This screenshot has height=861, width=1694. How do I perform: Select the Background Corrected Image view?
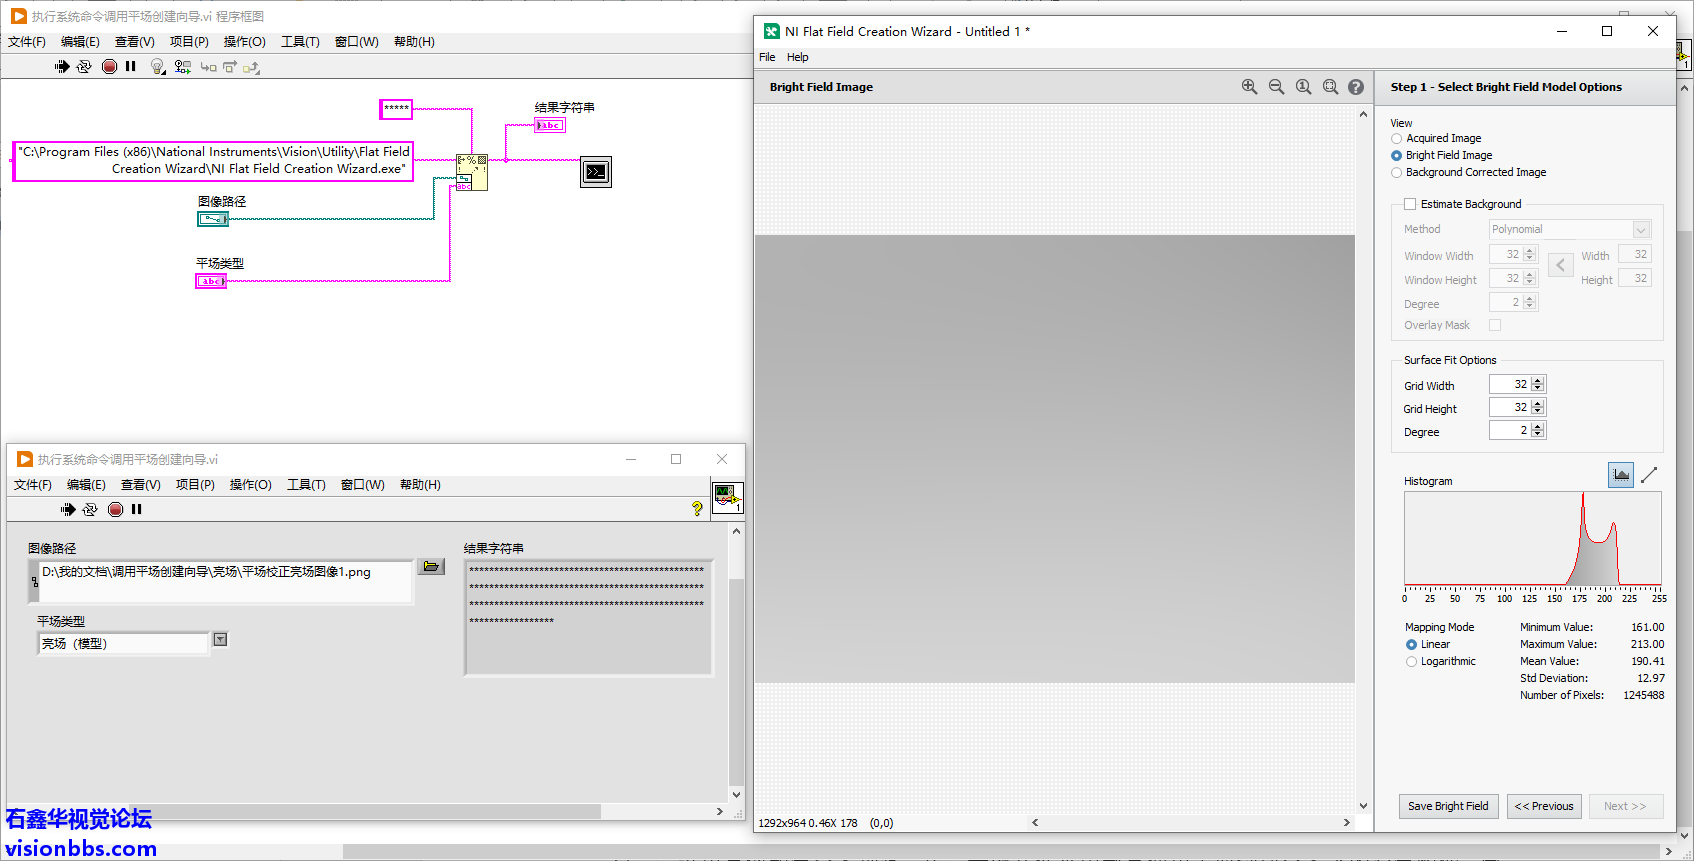(1397, 173)
